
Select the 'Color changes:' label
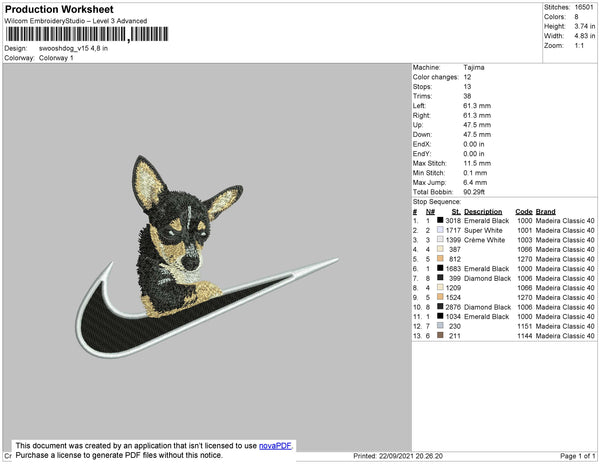tap(435, 77)
